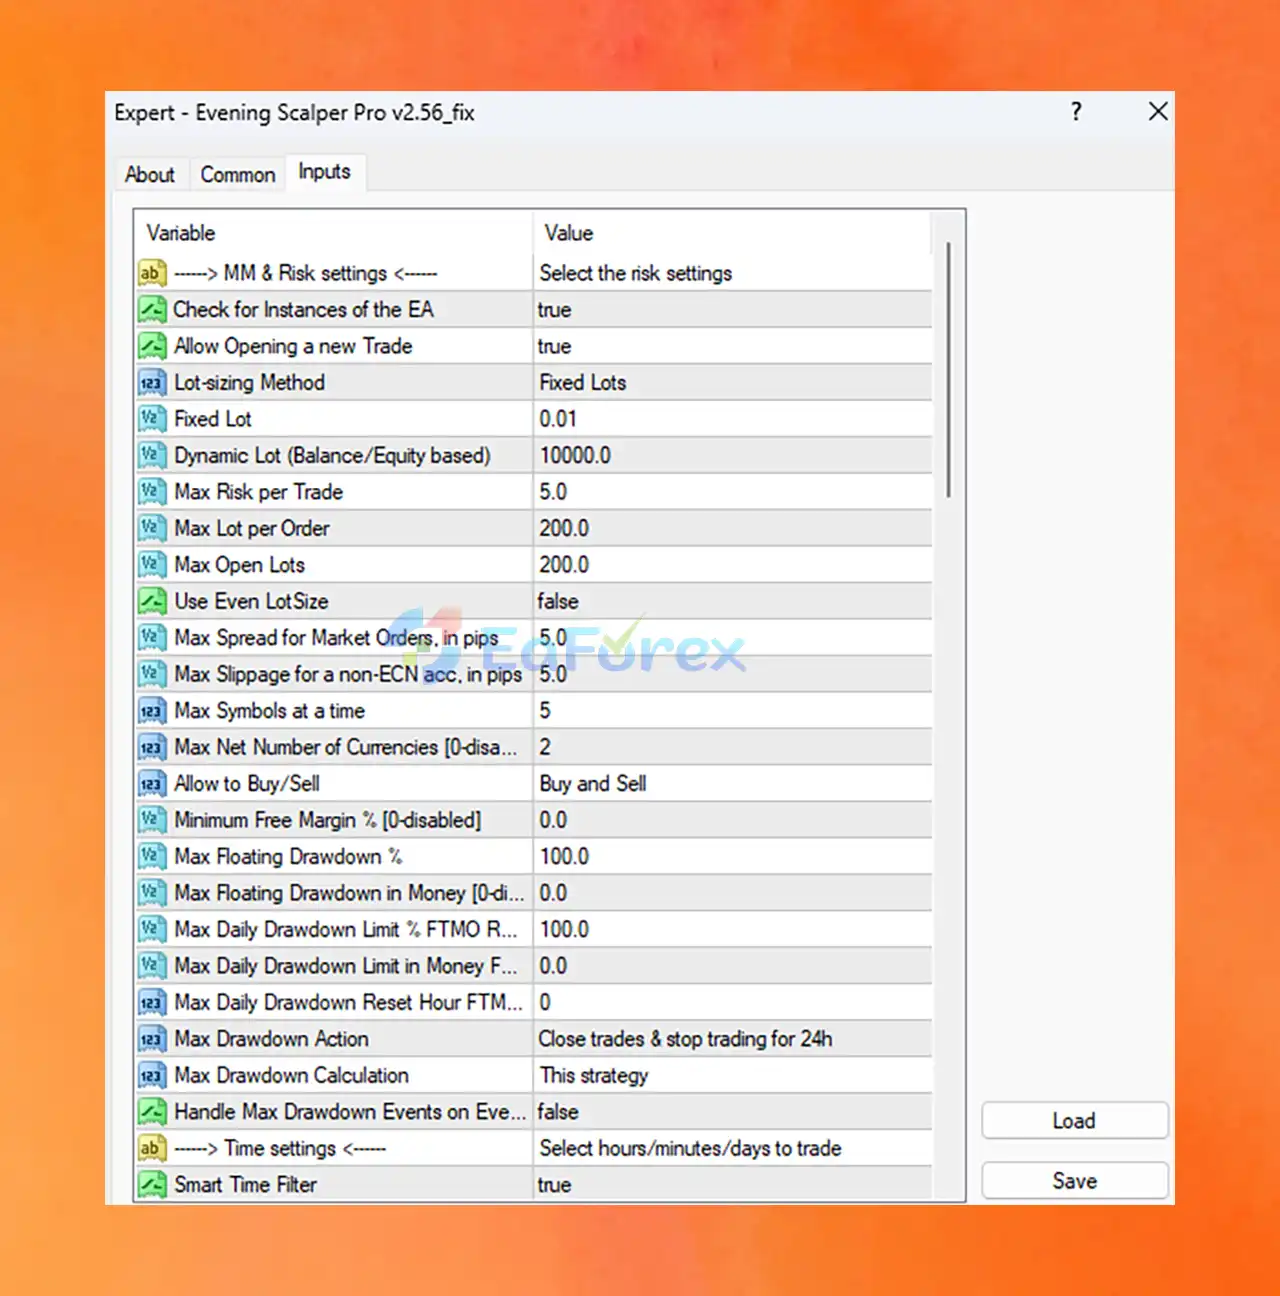The width and height of the screenshot is (1280, 1296).
Task: Edit Minimum Free Margin % value 0.0
Action: (732, 820)
